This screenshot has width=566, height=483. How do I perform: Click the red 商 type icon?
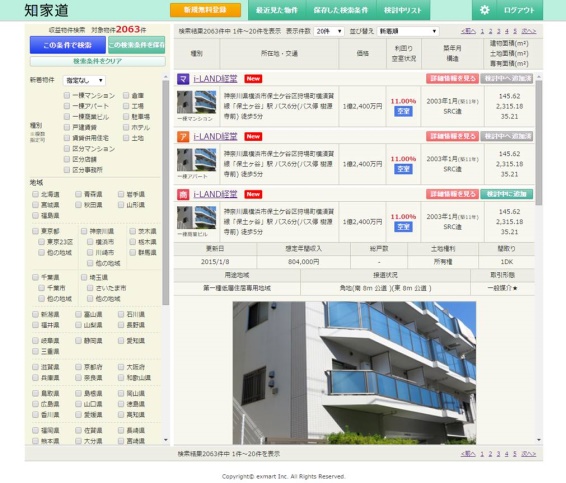point(183,194)
